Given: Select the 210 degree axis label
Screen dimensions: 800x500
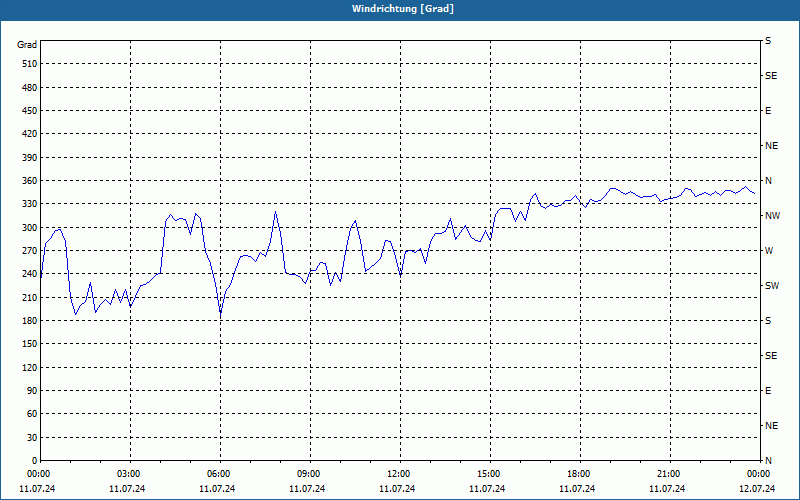Looking at the screenshot, I should [30, 297].
